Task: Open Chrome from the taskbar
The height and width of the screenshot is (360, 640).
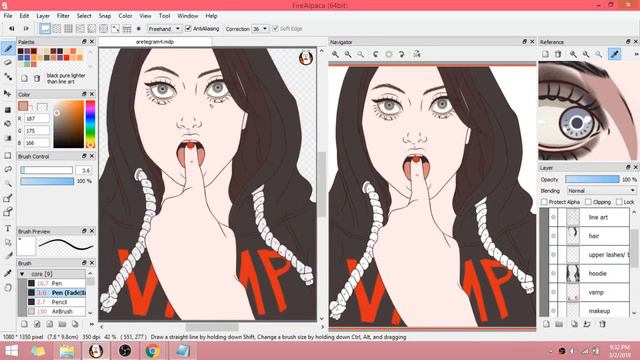Action: [153, 351]
